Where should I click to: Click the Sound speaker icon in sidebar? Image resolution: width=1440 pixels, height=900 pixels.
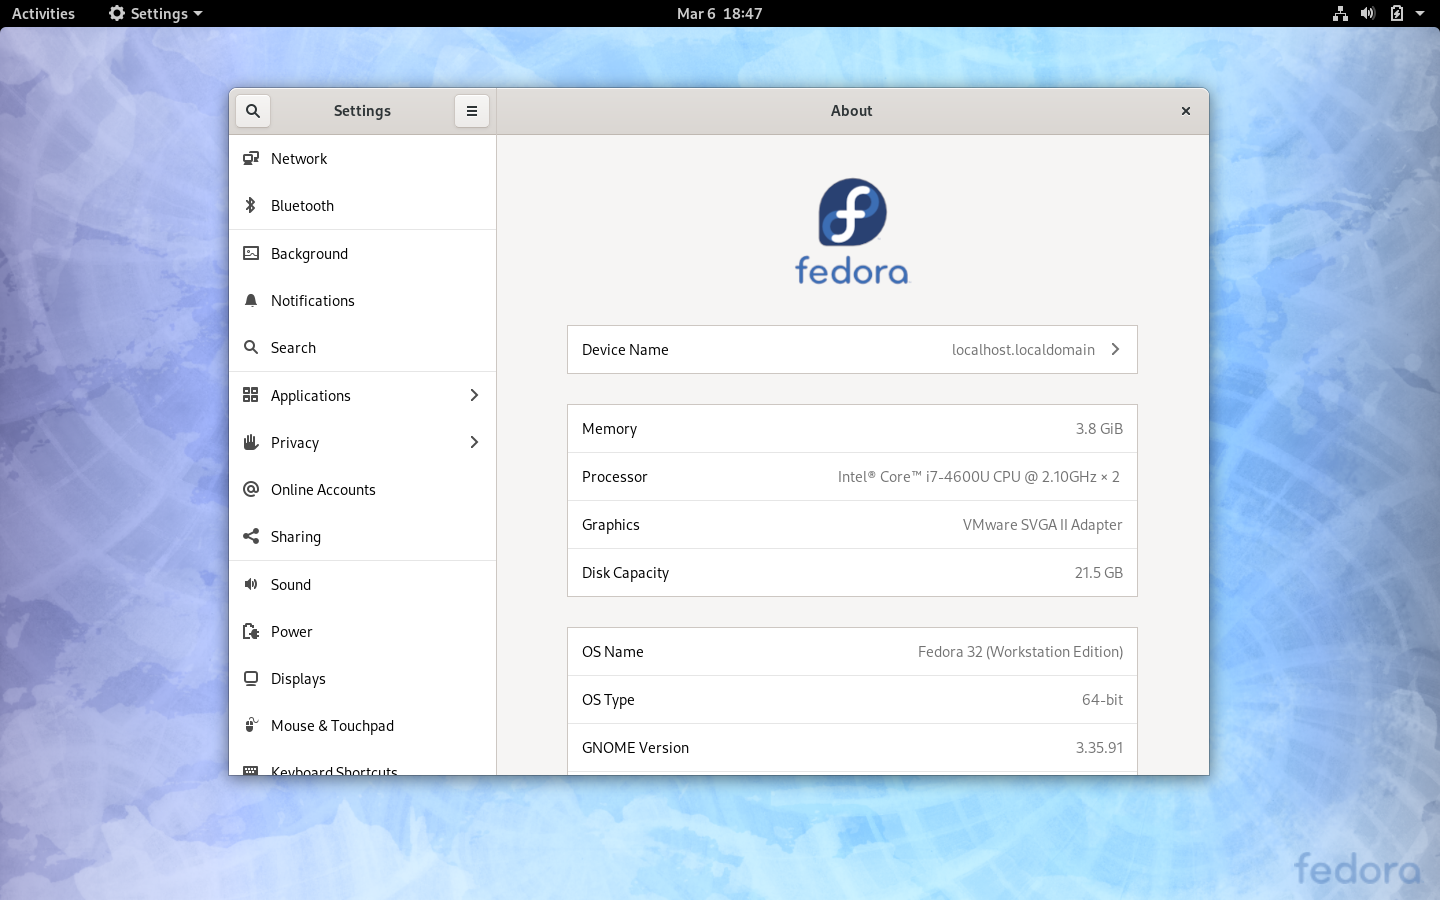[251, 584]
